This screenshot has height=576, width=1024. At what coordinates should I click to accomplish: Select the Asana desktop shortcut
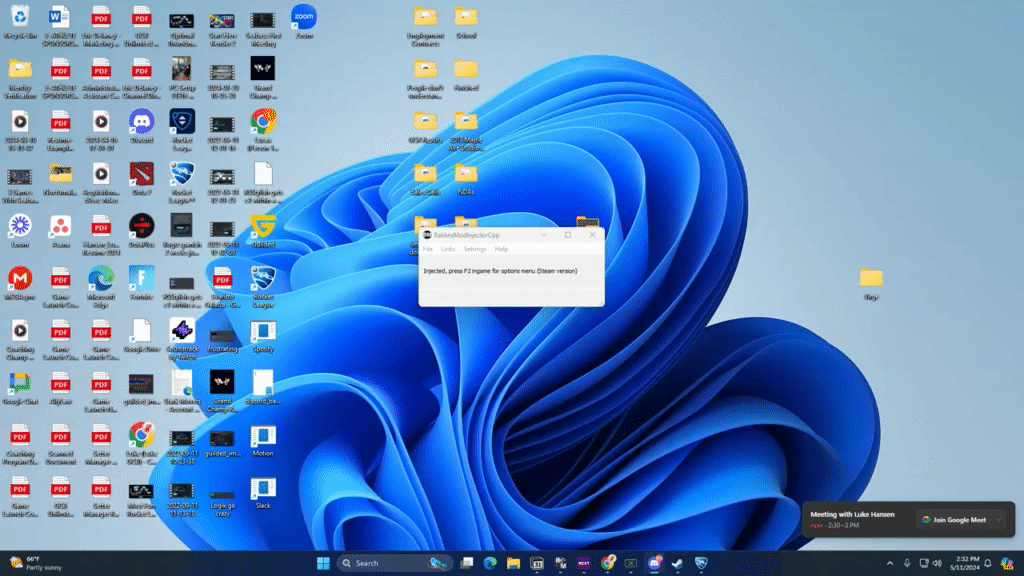coord(61,231)
